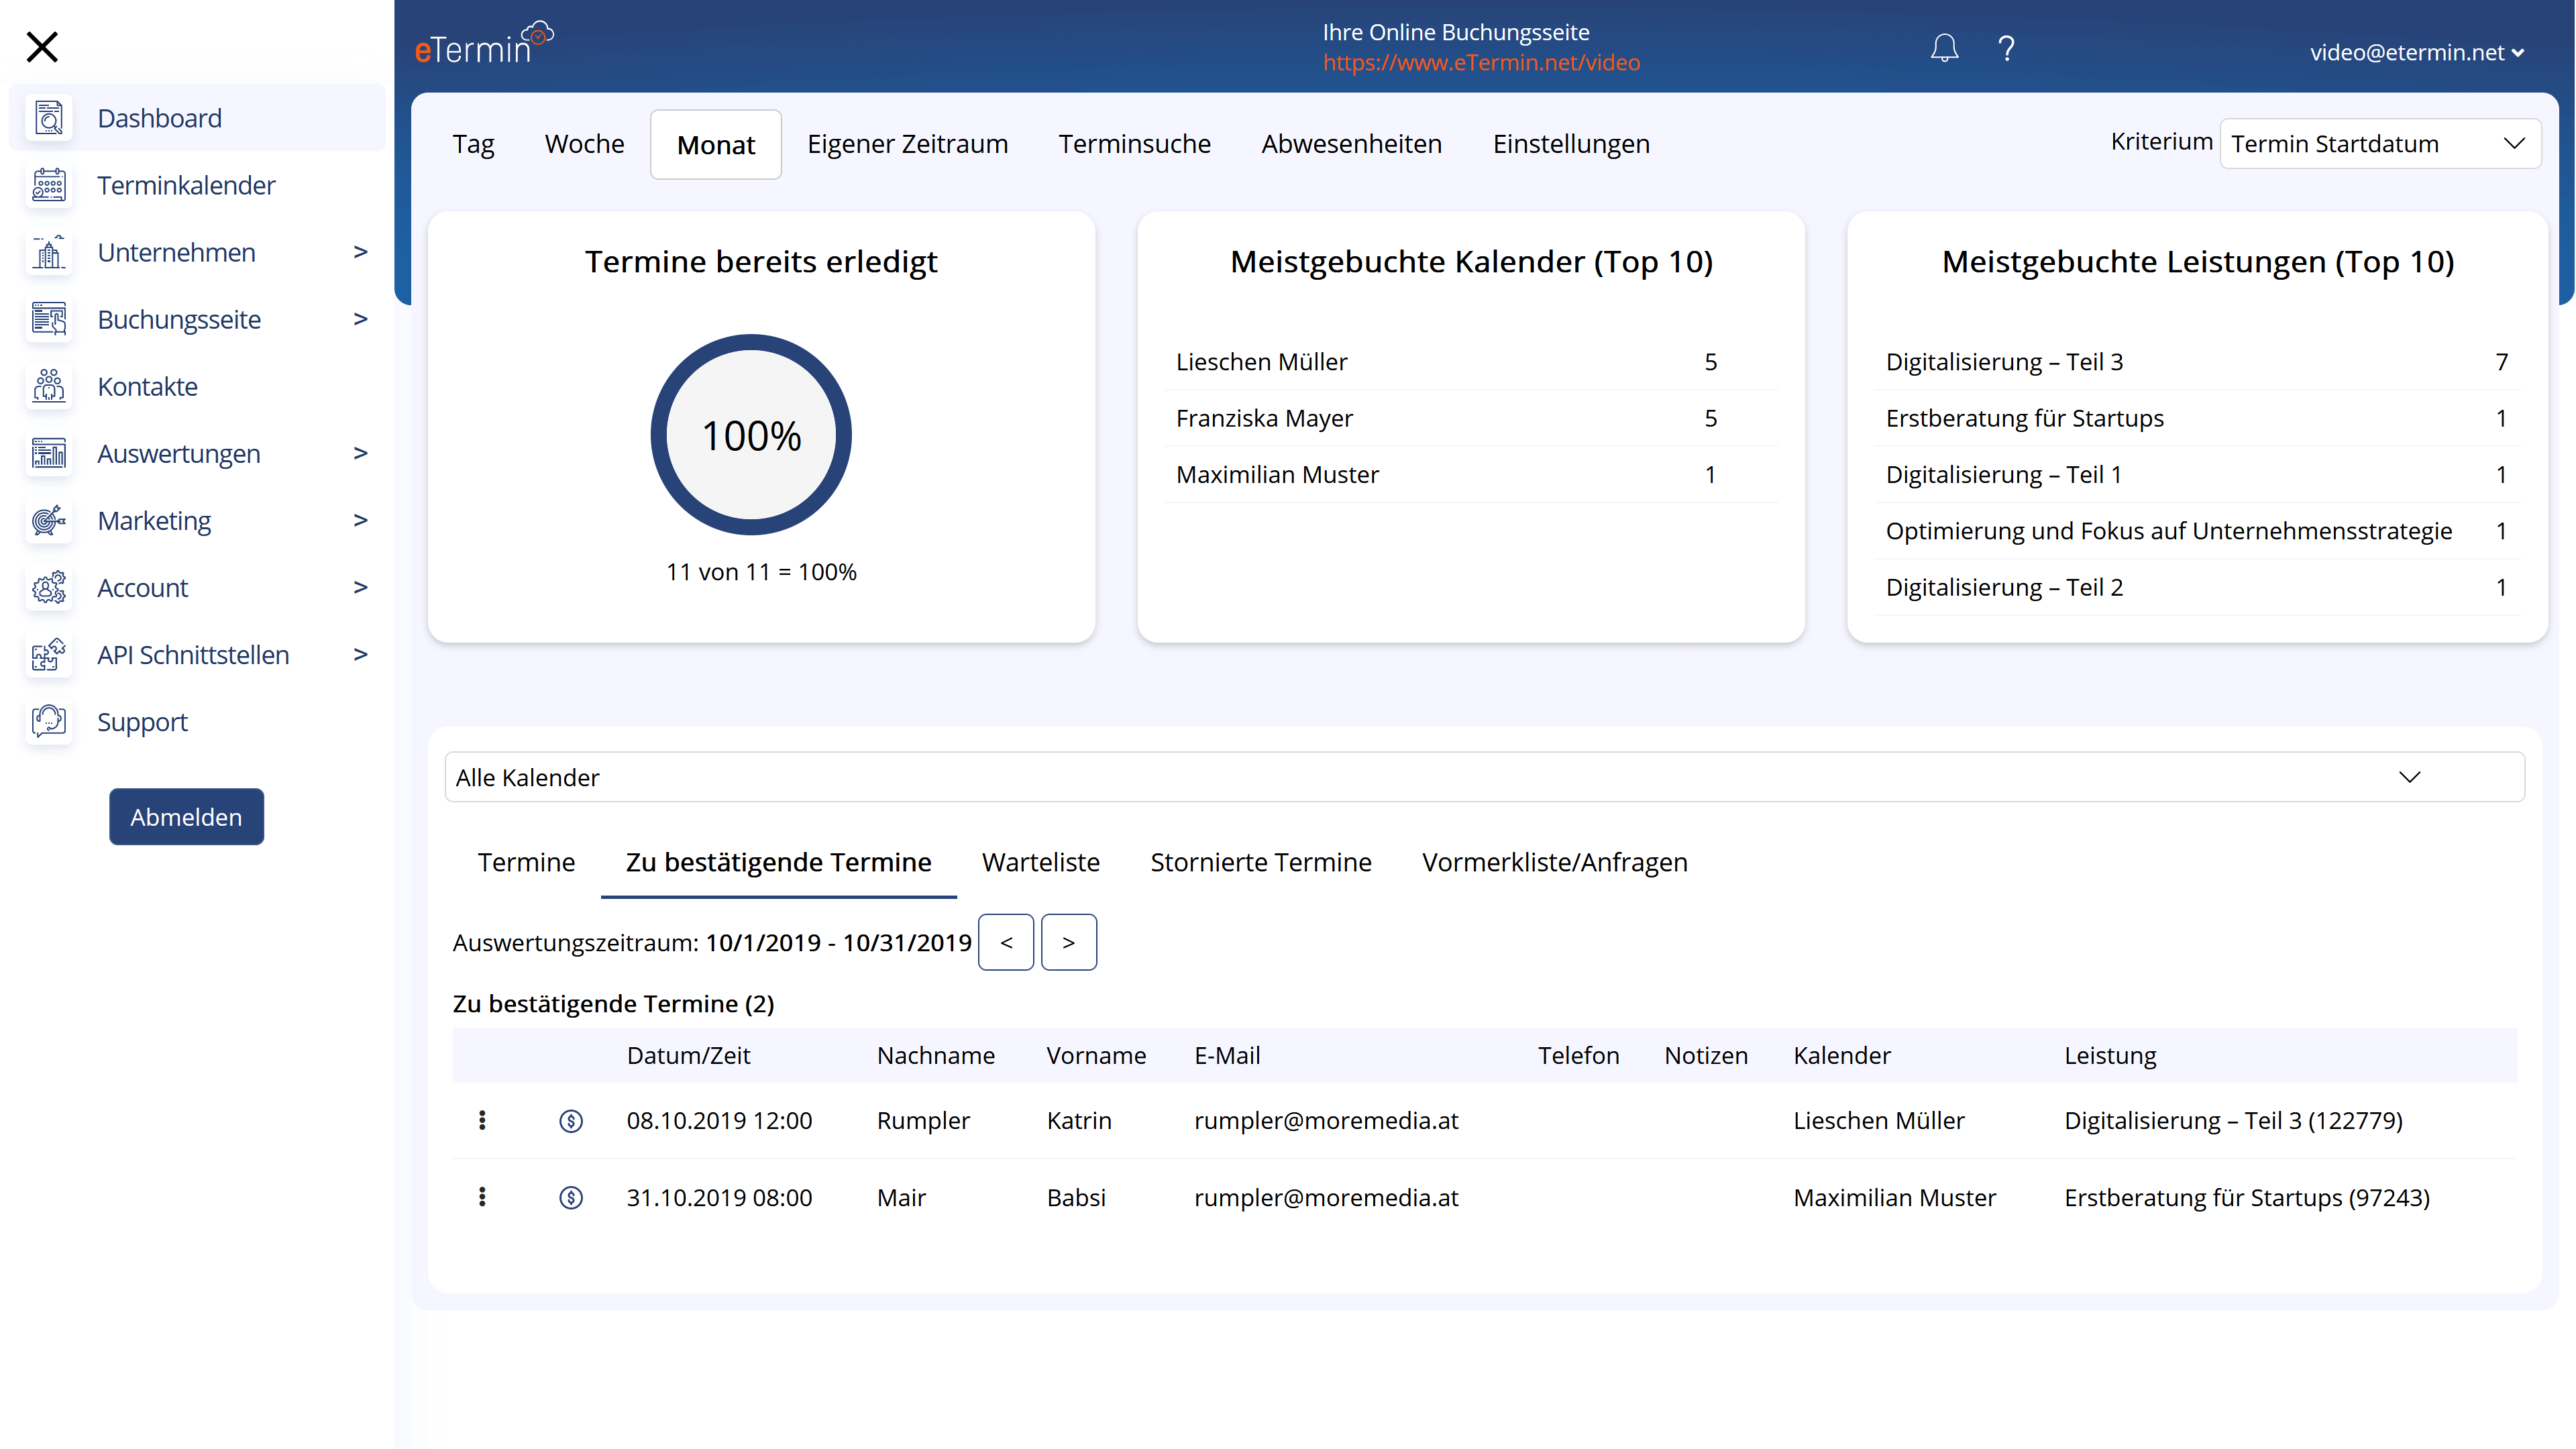The image size is (2576, 1449).
Task: Expand the Account submenu arrow
Action: tap(360, 587)
